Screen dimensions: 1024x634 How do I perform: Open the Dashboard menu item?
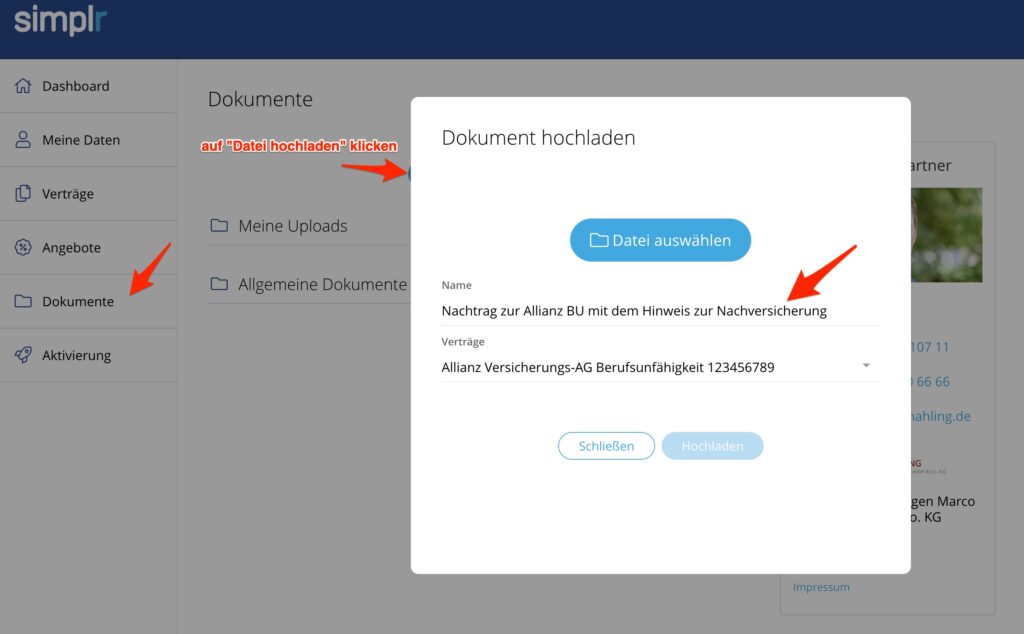click(88, 86)
